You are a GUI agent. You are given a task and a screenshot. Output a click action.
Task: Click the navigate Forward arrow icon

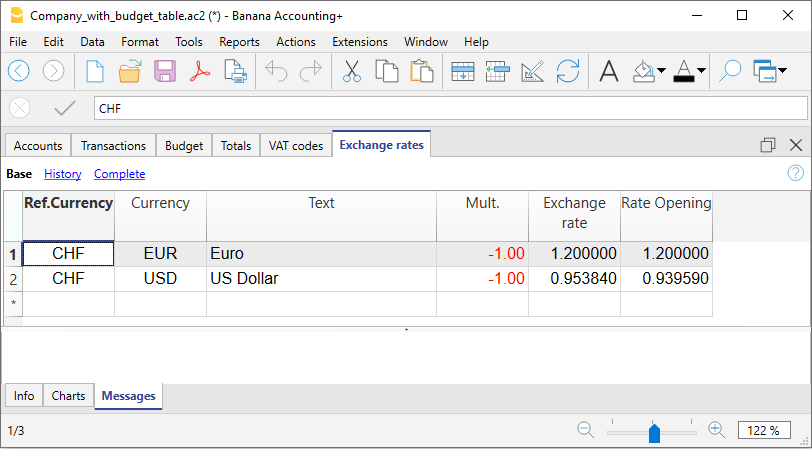[53, 71]
